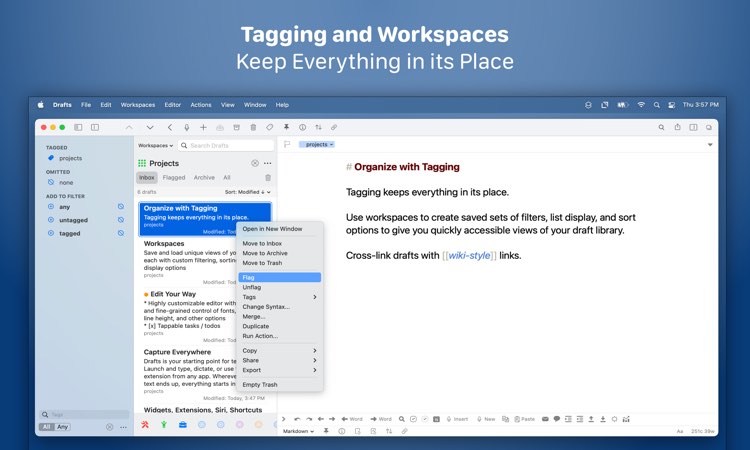This screenshot has width=750, height=450.
Task: Click the tag icon in the top toolbar
Action: [x=270, y=127]
